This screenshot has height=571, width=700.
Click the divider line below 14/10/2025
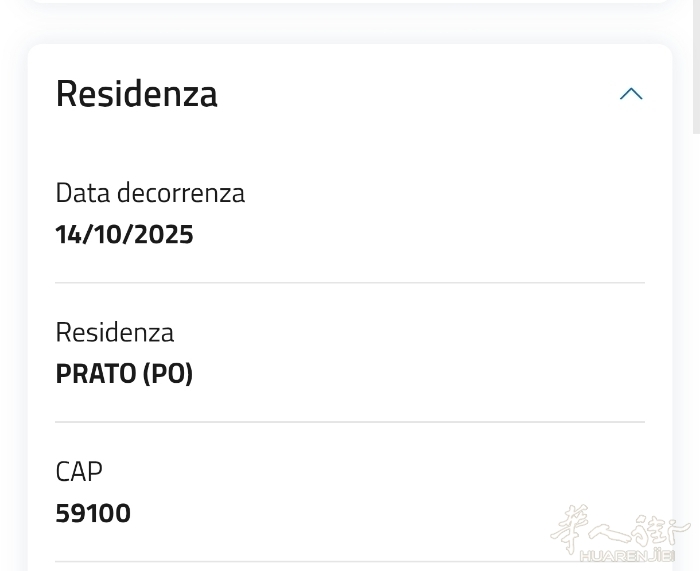[x=350, y=283]
